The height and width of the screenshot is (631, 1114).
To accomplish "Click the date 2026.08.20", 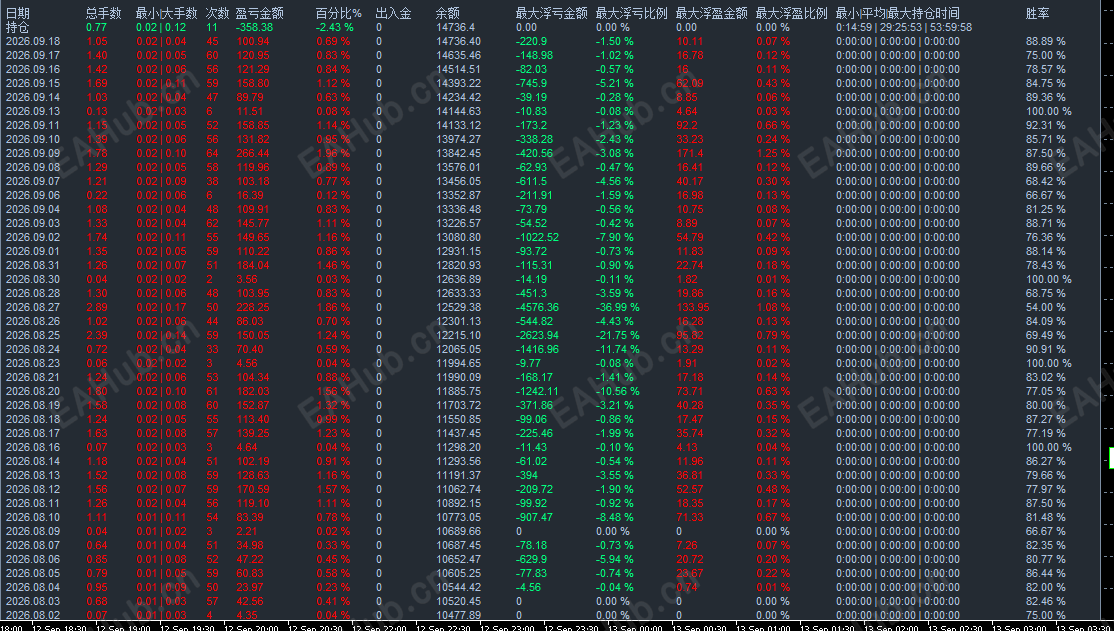I will 33,391.
